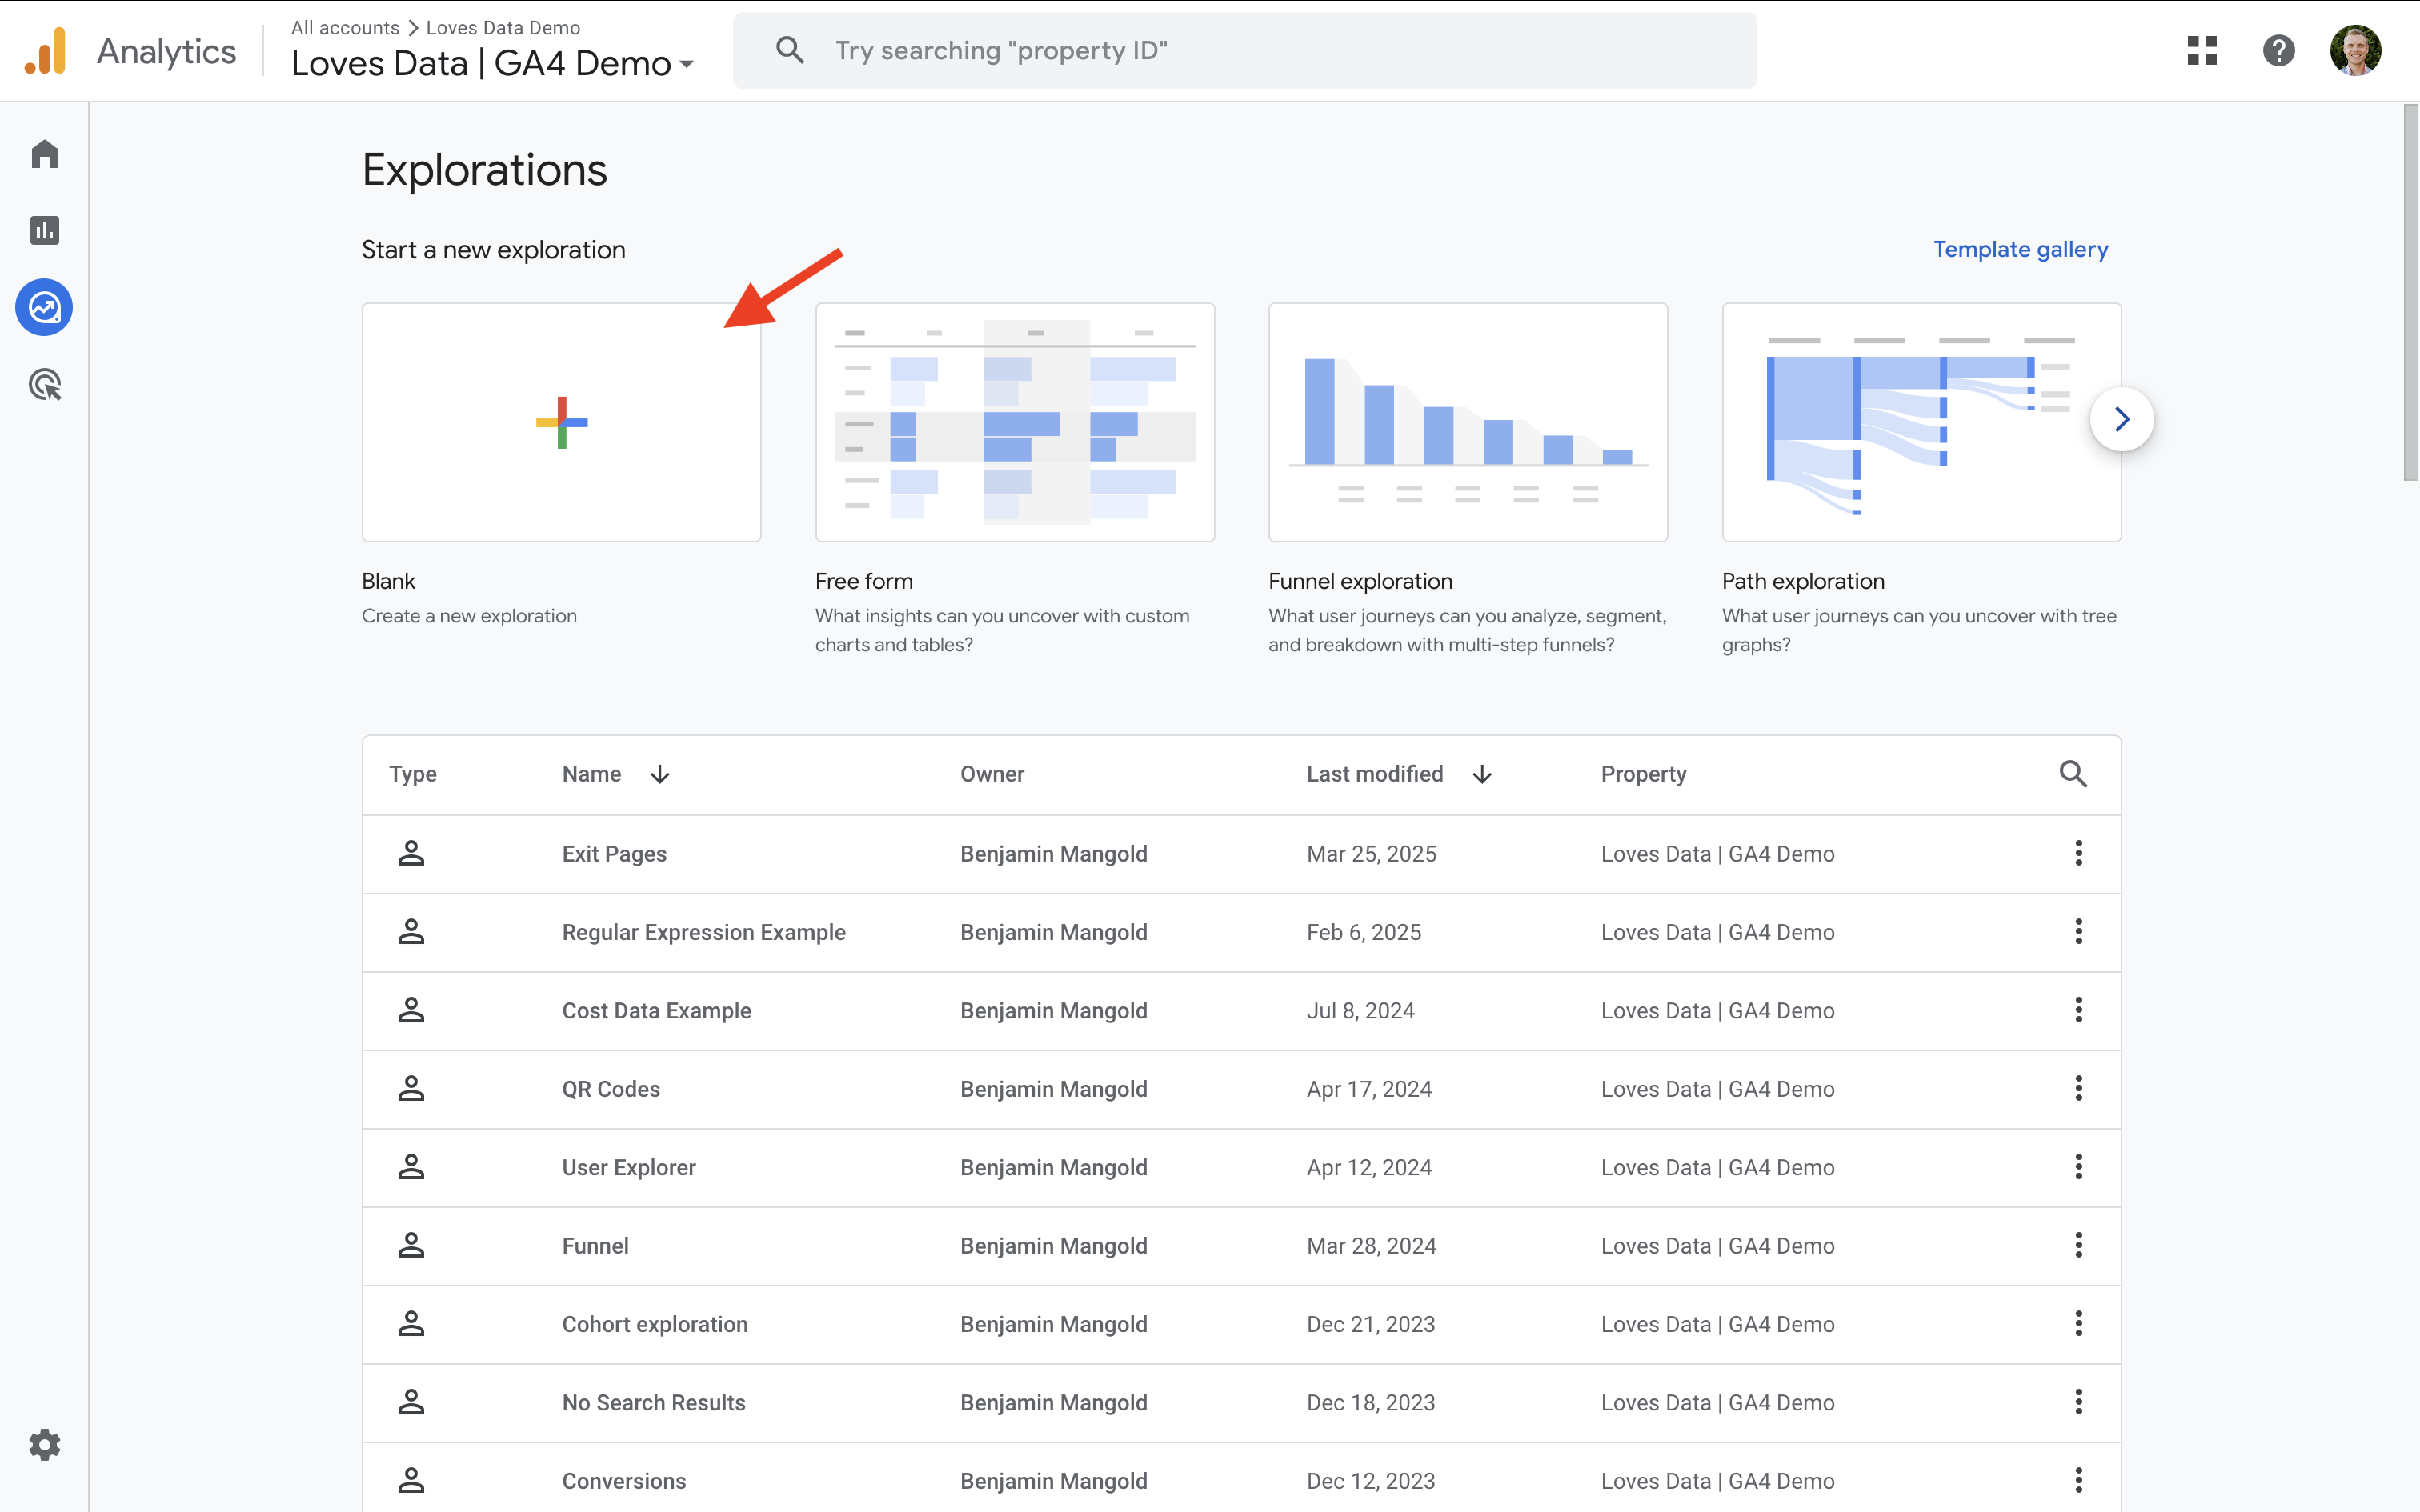Open more options for No Search Results
Screen dimensions: 2420x1512
pyautogui.click(x=2078, y=1402)
